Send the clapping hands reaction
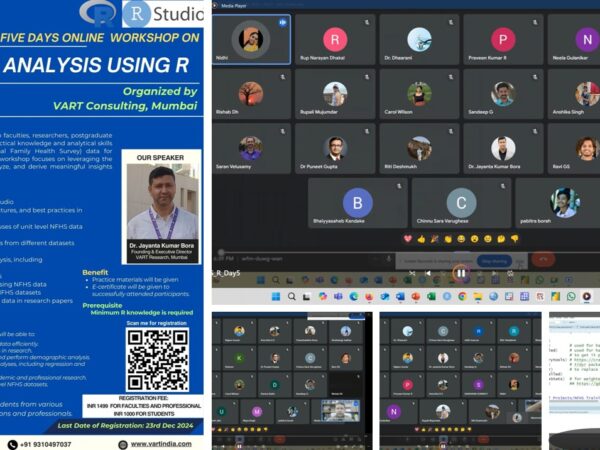600x450 pixels. coord(448,239)
